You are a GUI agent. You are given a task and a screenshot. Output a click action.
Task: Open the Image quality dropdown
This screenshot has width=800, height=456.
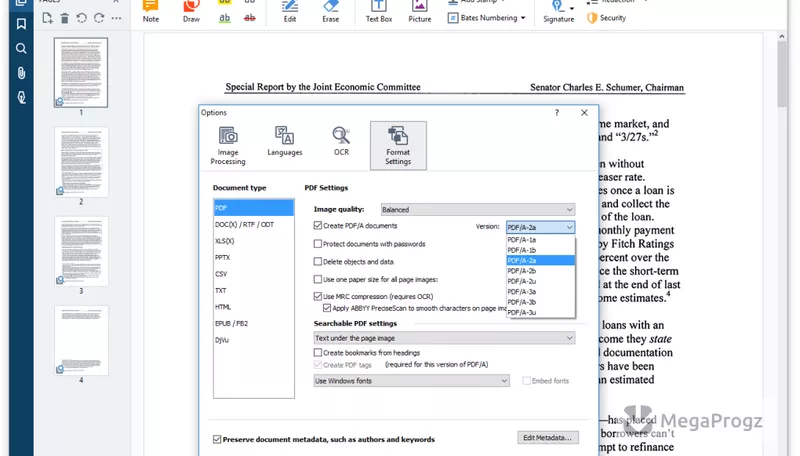pos(478,209)
